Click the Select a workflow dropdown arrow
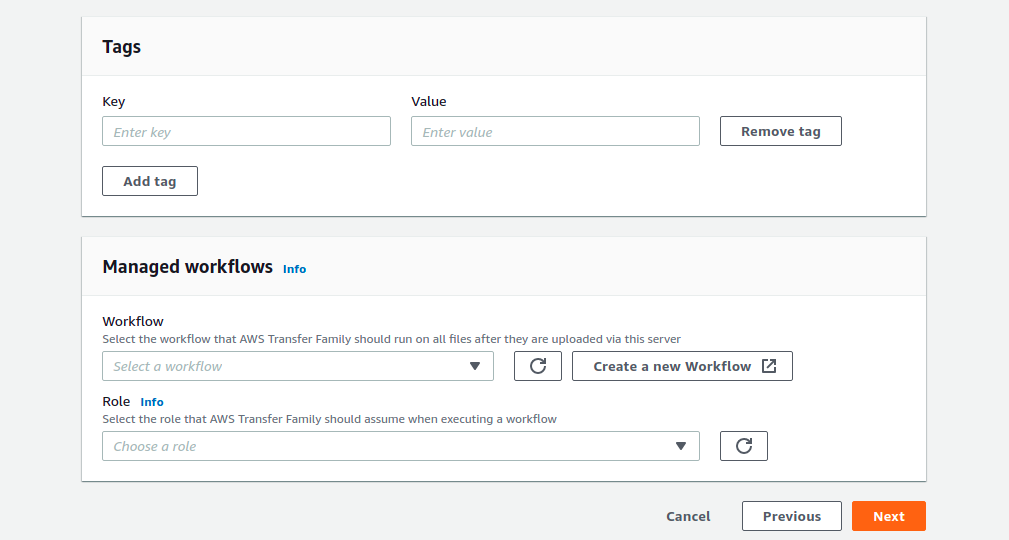The image size is (1009, 540). pyautogui.click(x=475, y=366)
